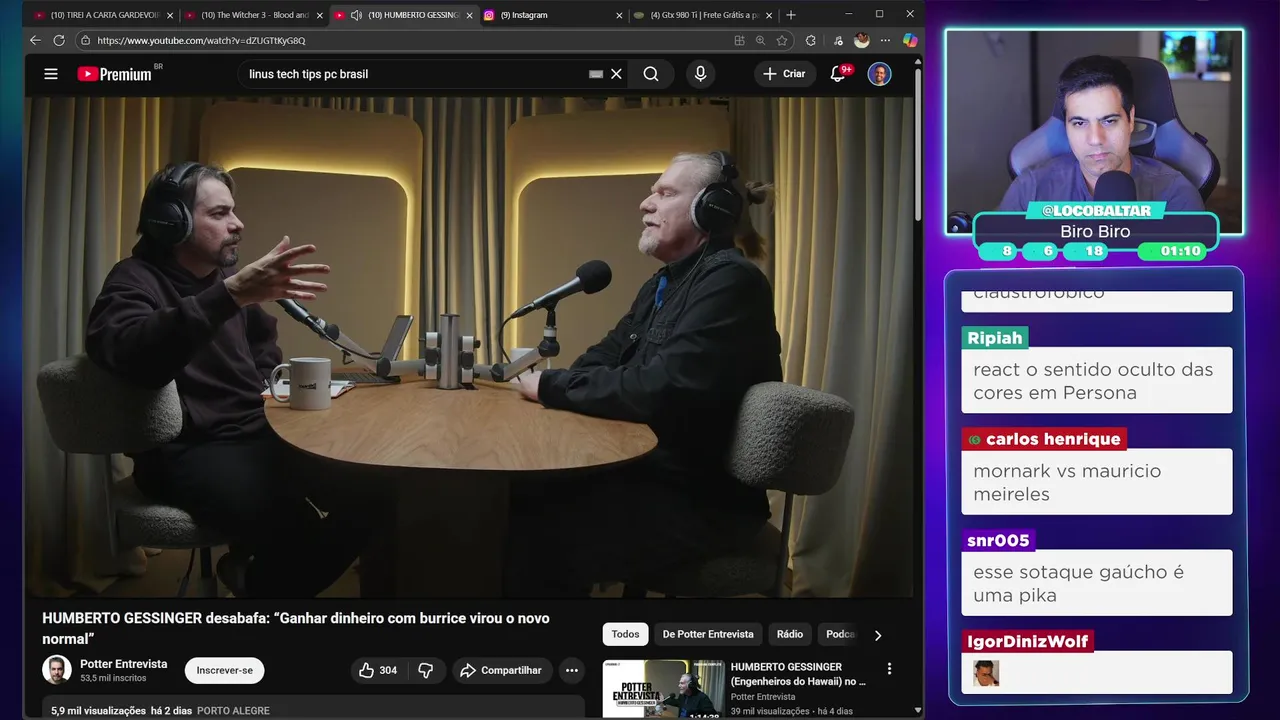1280x720 pixels.
Task: Like the video with thumbs up
Action: pos(379,670)
